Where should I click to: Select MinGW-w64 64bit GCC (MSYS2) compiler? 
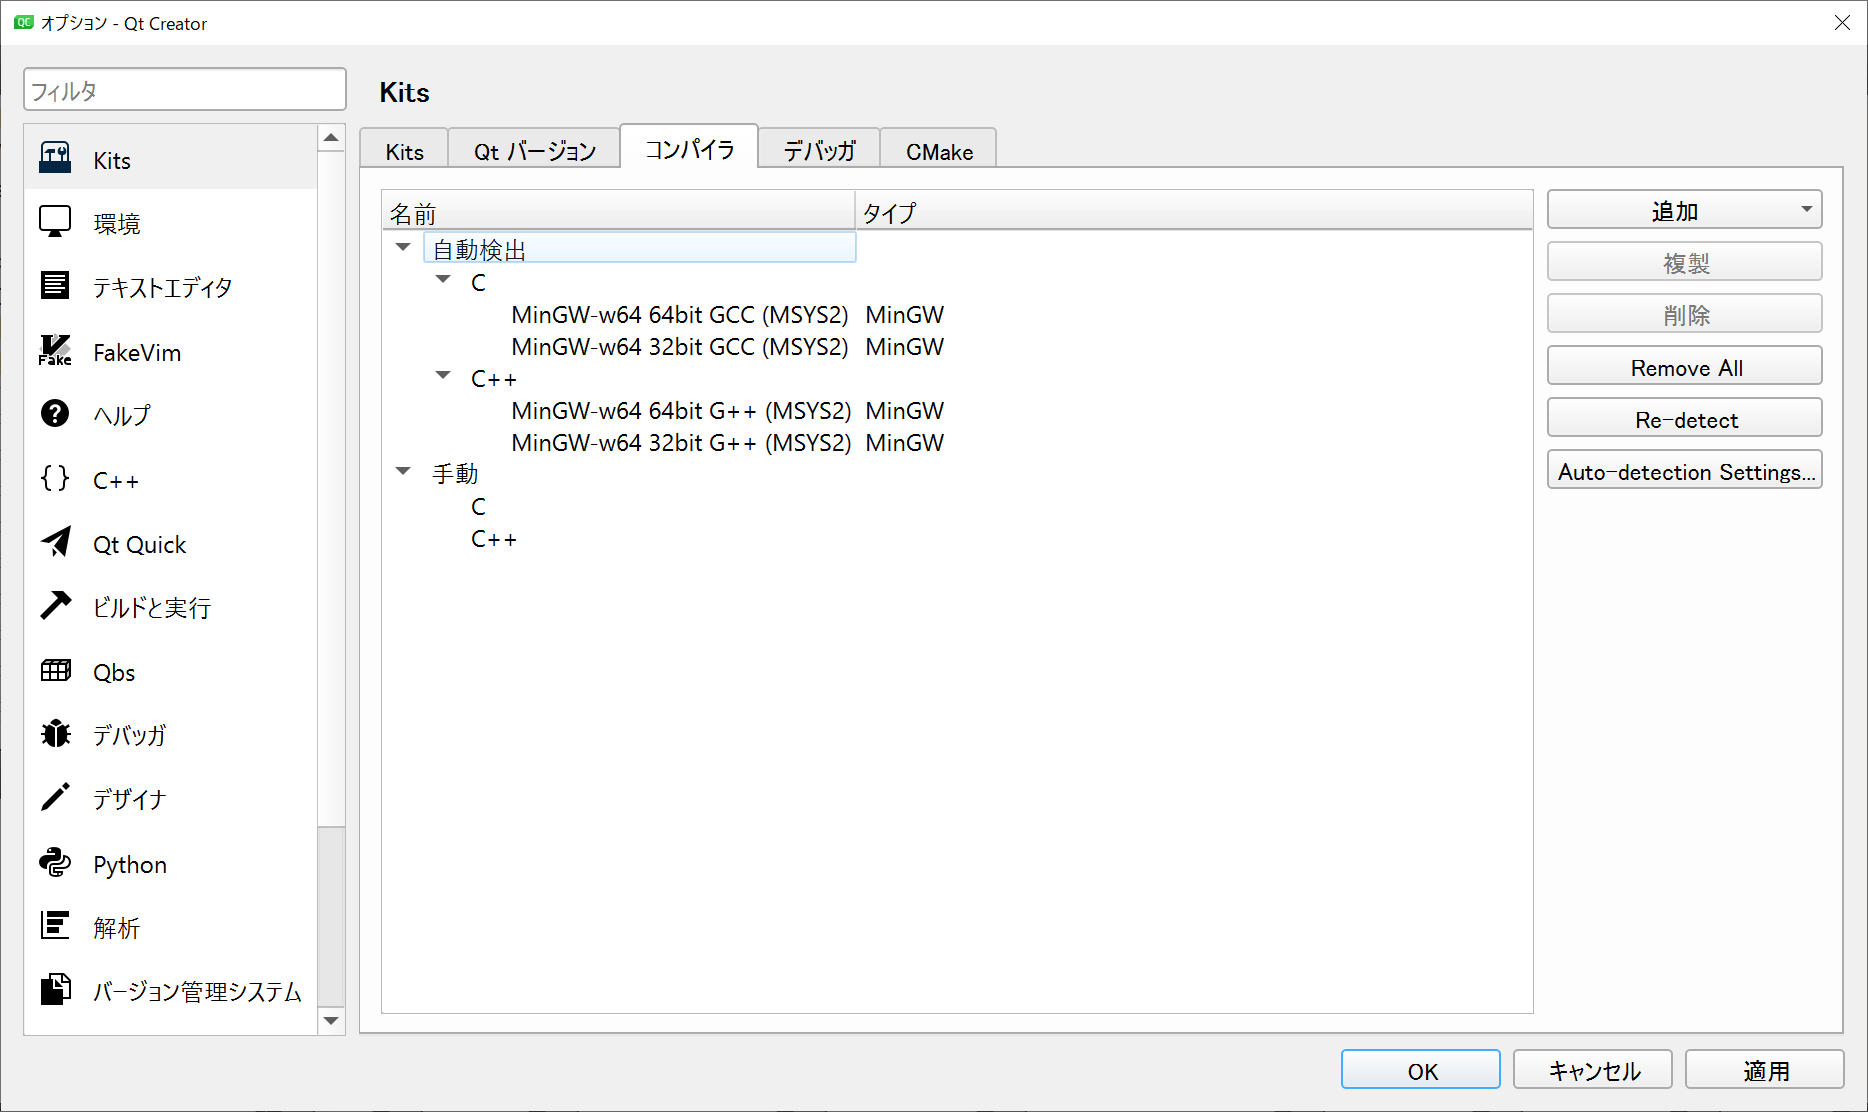click(679, 314)
